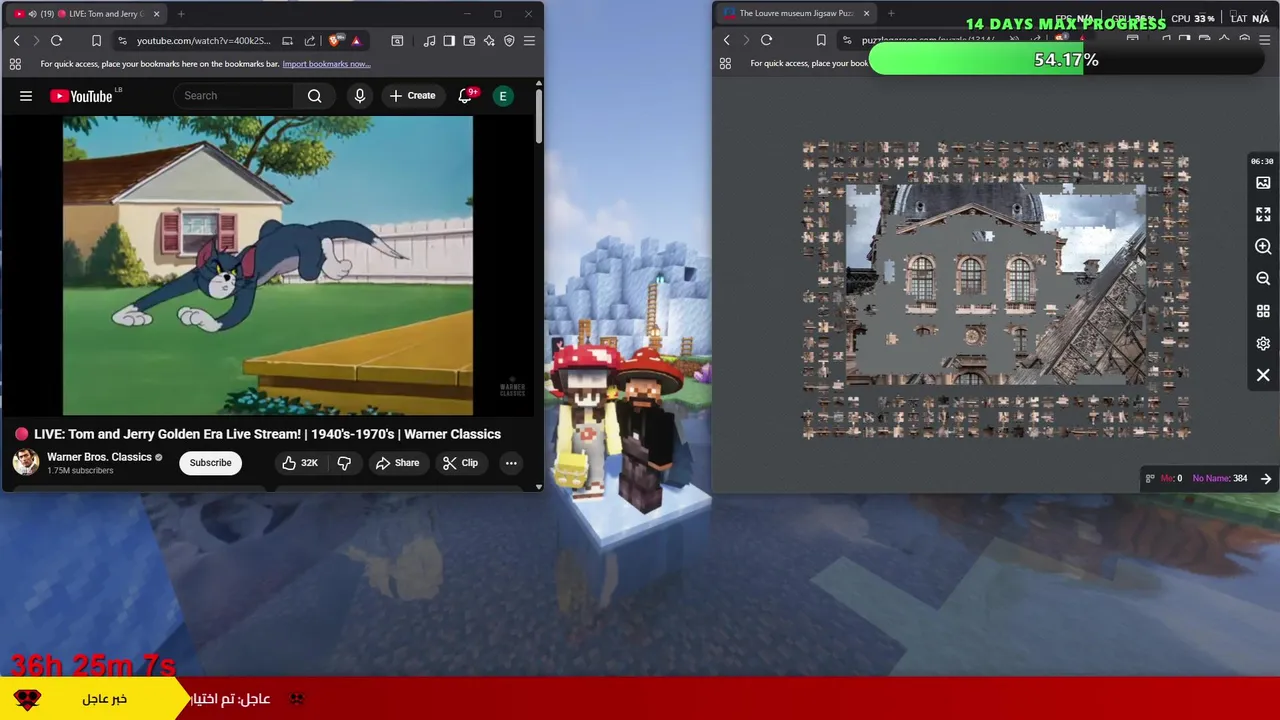Focus the YouTube Search field
The width and height of the screenshot is (1280, 720).
coord(235,96)
